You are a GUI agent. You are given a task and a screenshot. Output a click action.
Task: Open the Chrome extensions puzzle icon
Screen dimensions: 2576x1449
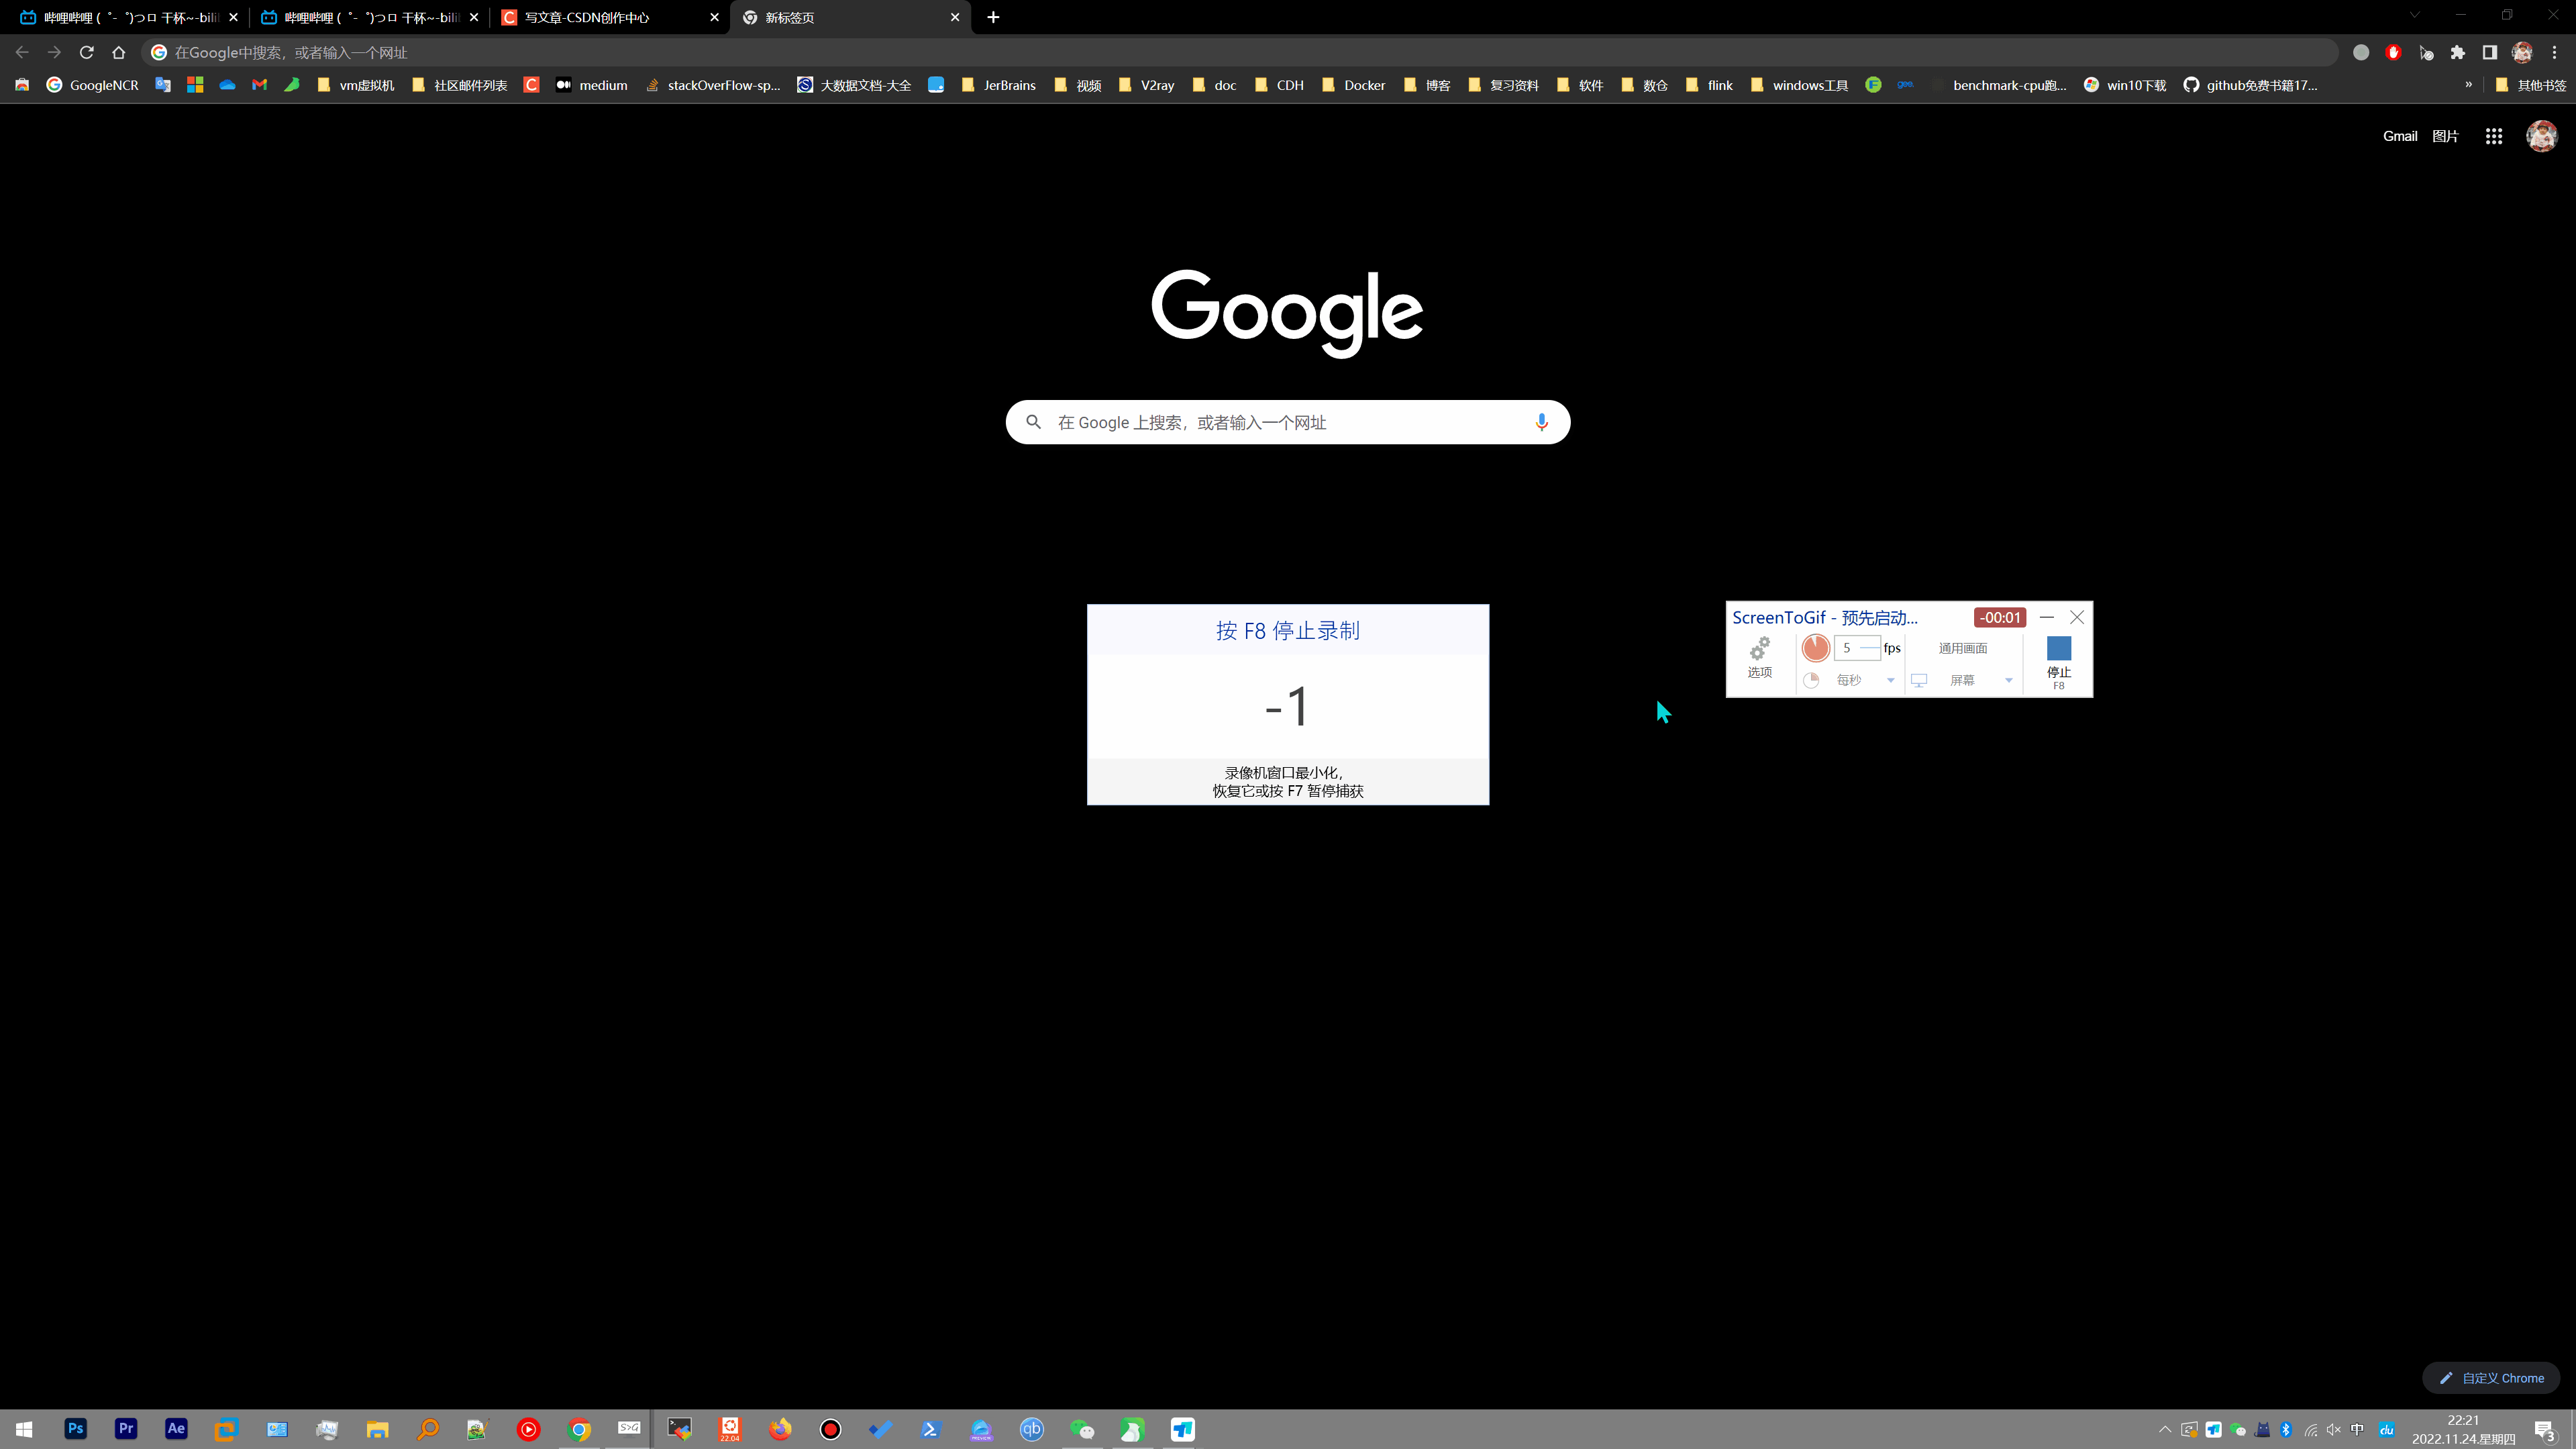[2457, 52]
